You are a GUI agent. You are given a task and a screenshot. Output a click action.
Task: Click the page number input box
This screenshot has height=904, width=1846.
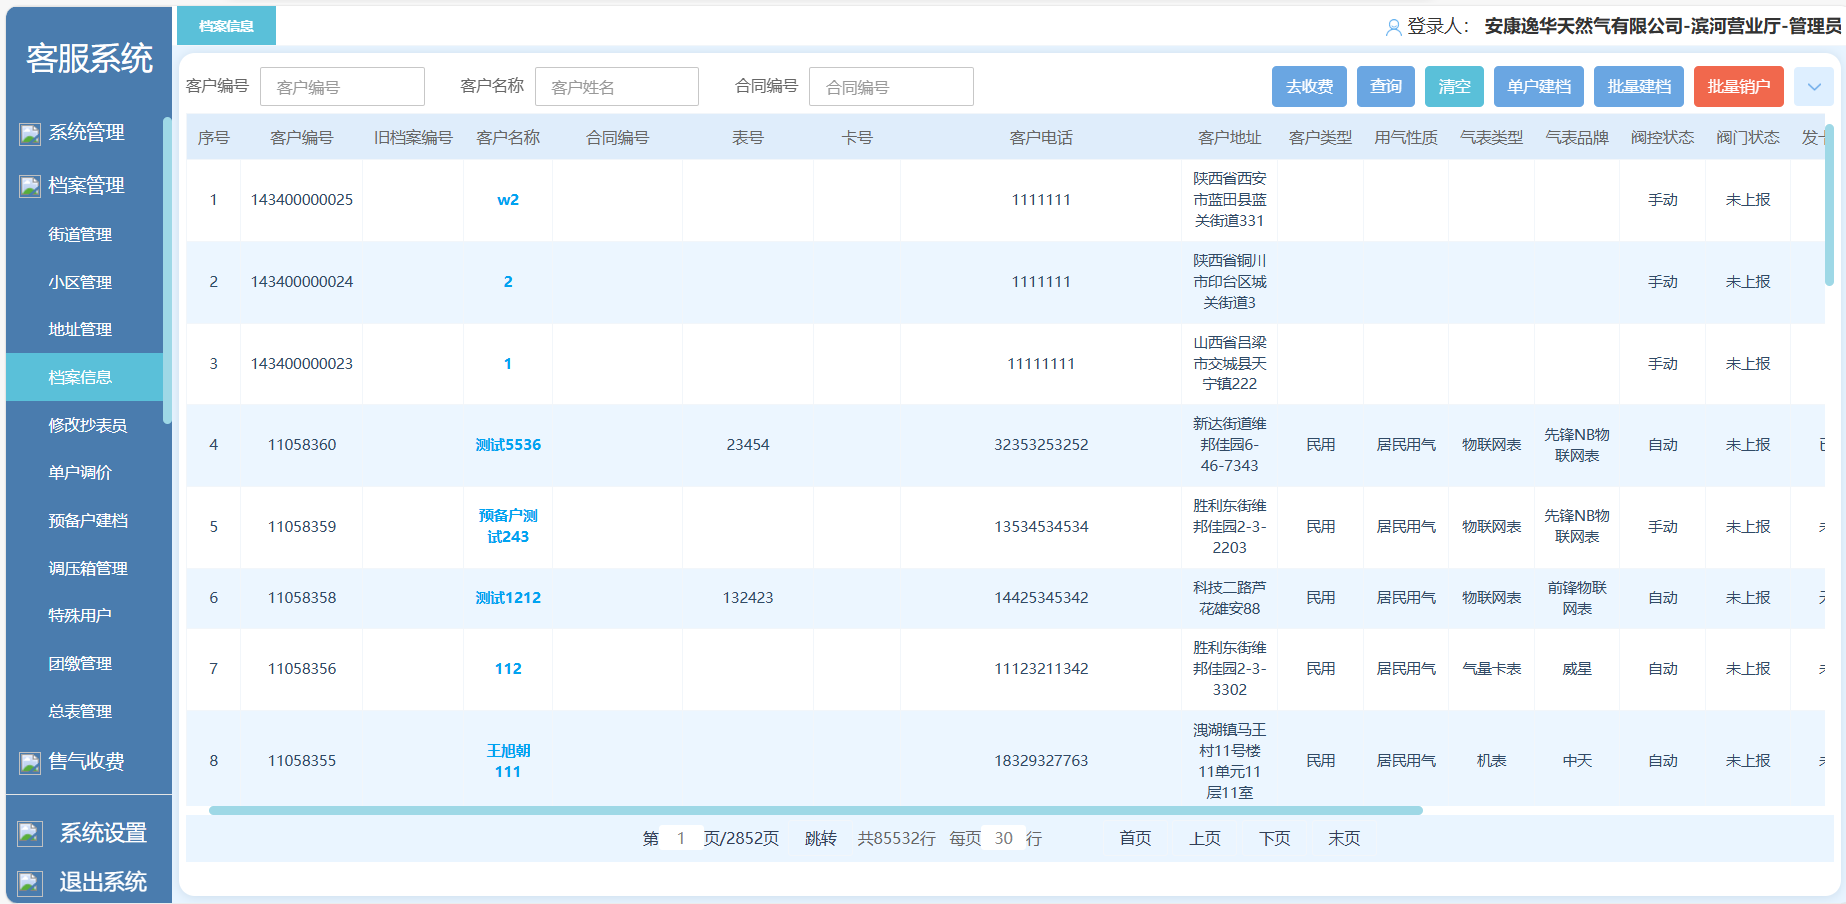pyautogui.click(x=681, y=838)
